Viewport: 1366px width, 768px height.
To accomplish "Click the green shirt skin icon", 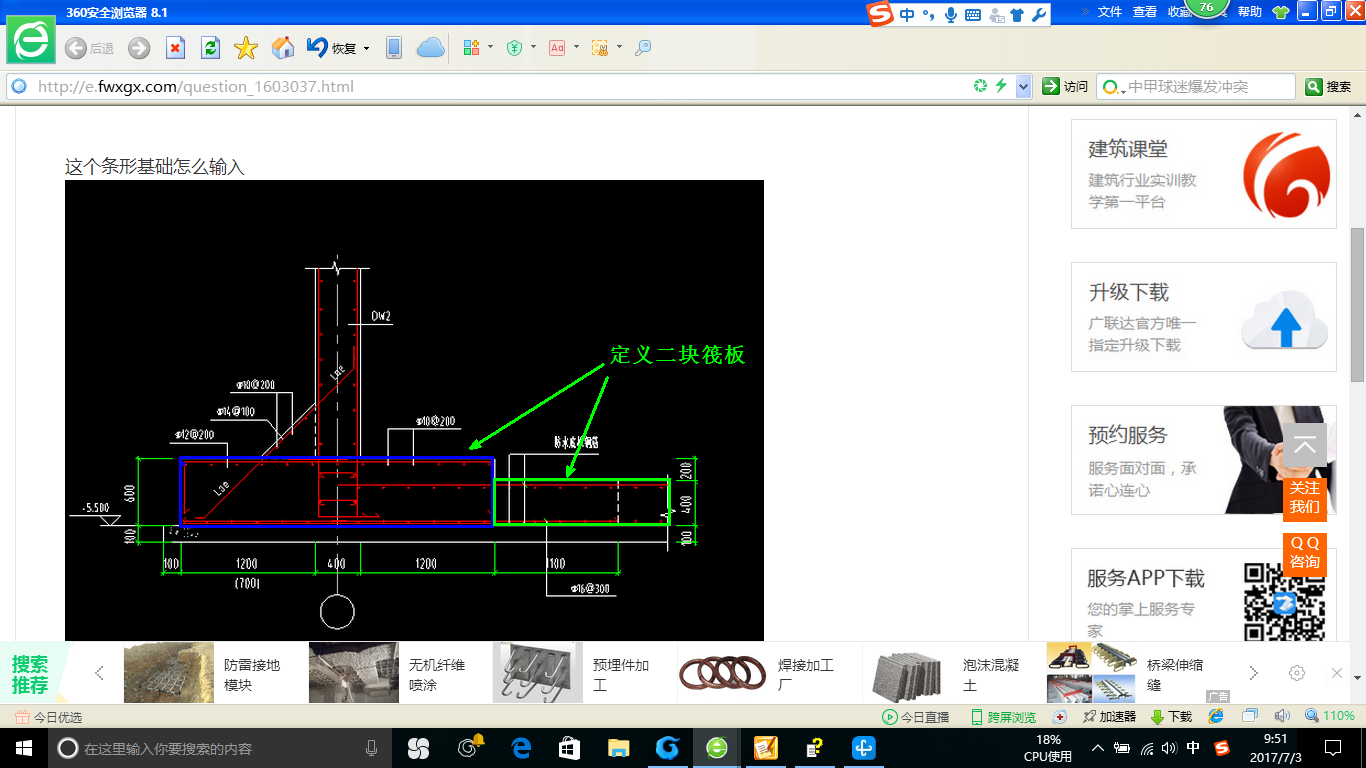I will pos(1280,13).
